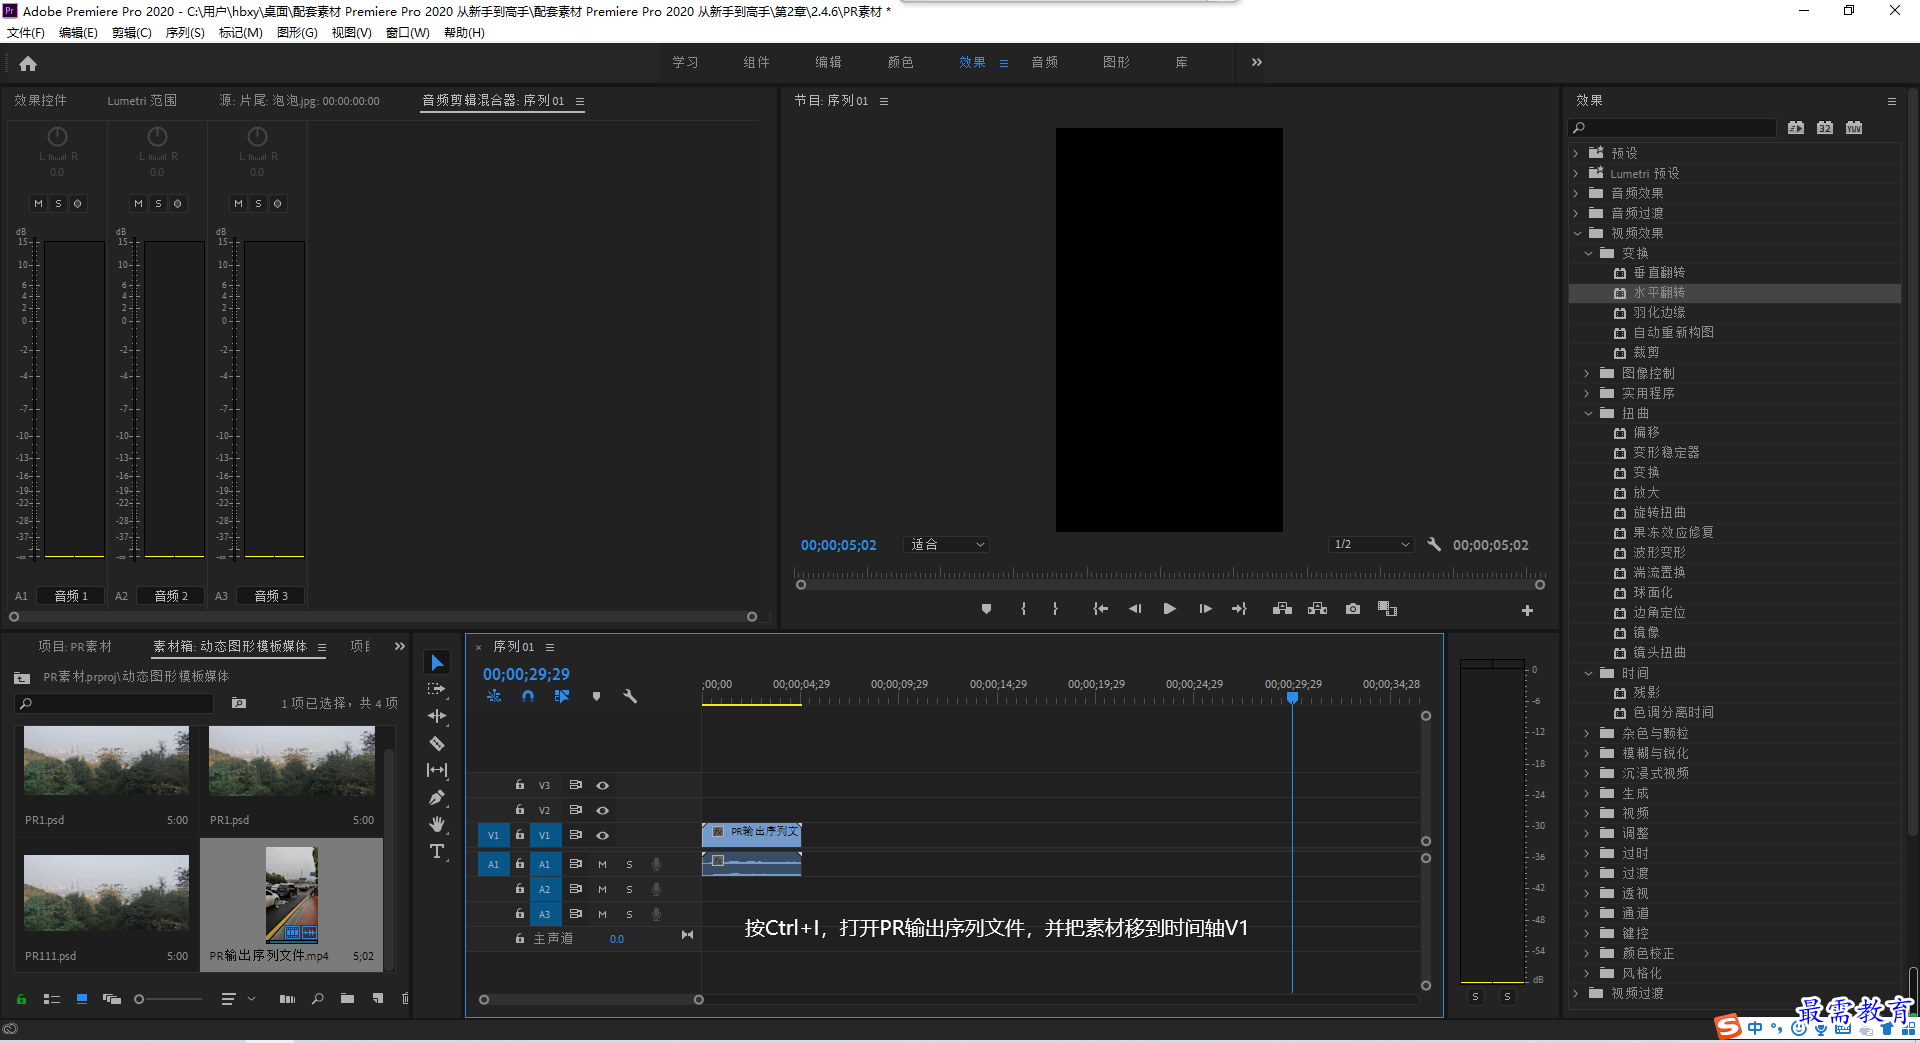Open 效果控件 panel tab

pyautogui.click(x=40, y=100)
